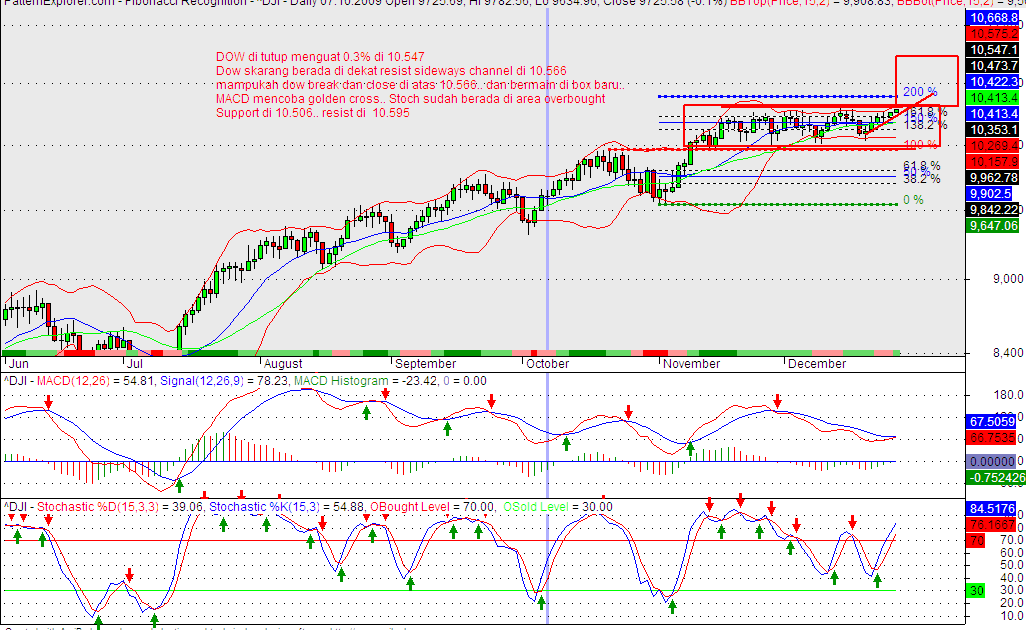The height and width of the screenshot is (630, 1026).
Task: Click the red 10,575.2 price label
Action: pos(993,34)
